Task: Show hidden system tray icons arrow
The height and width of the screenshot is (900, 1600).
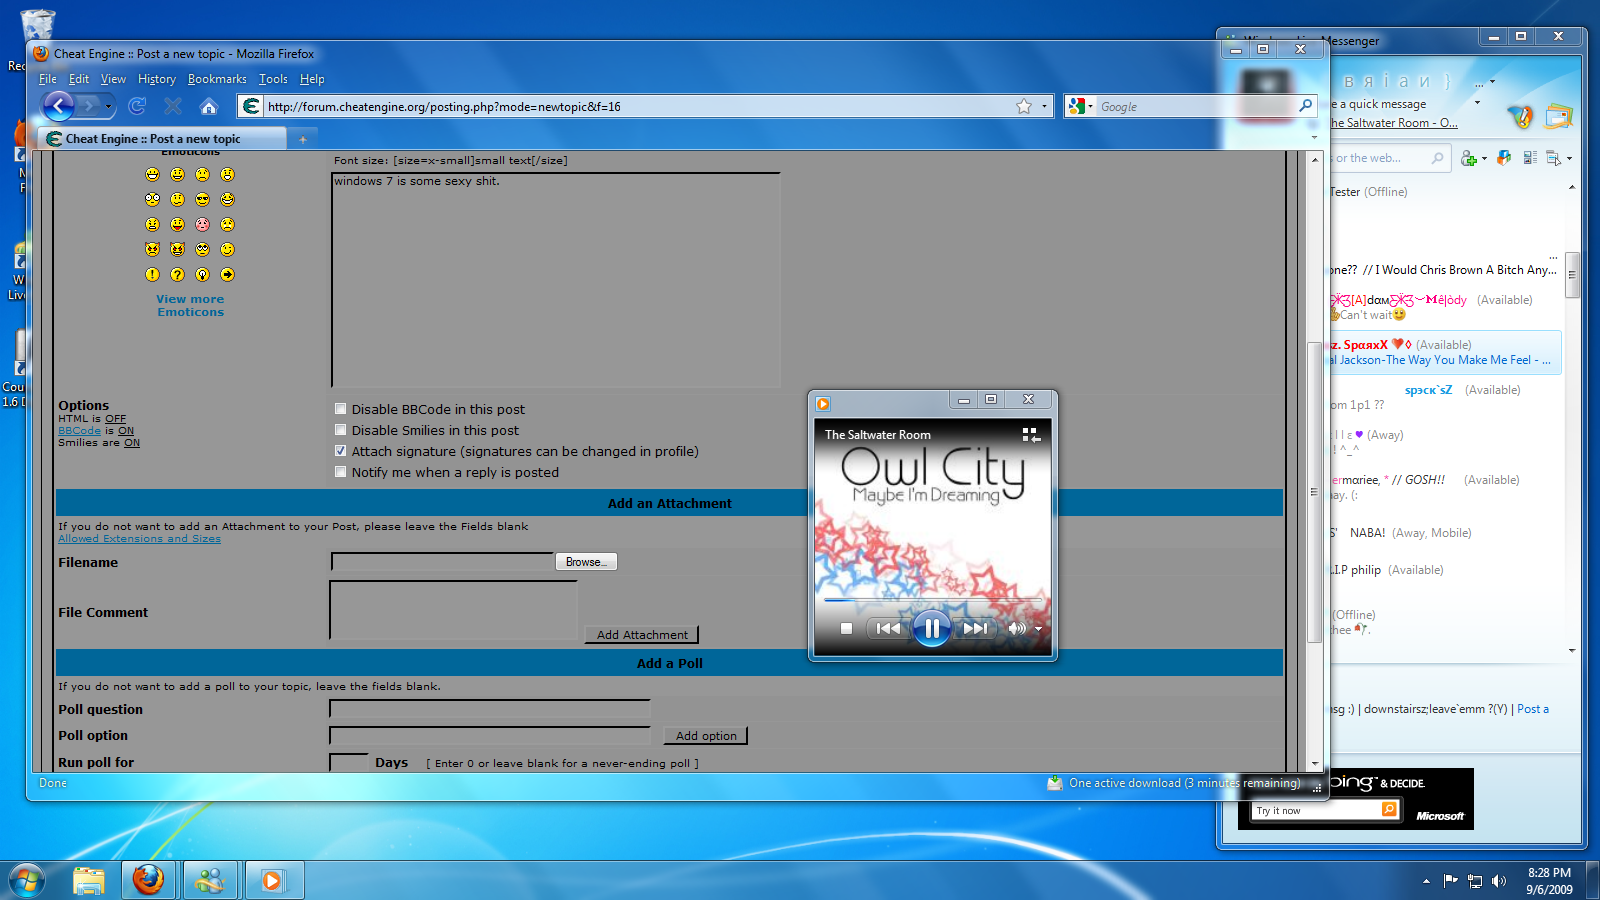Action: coord(1426,881)
